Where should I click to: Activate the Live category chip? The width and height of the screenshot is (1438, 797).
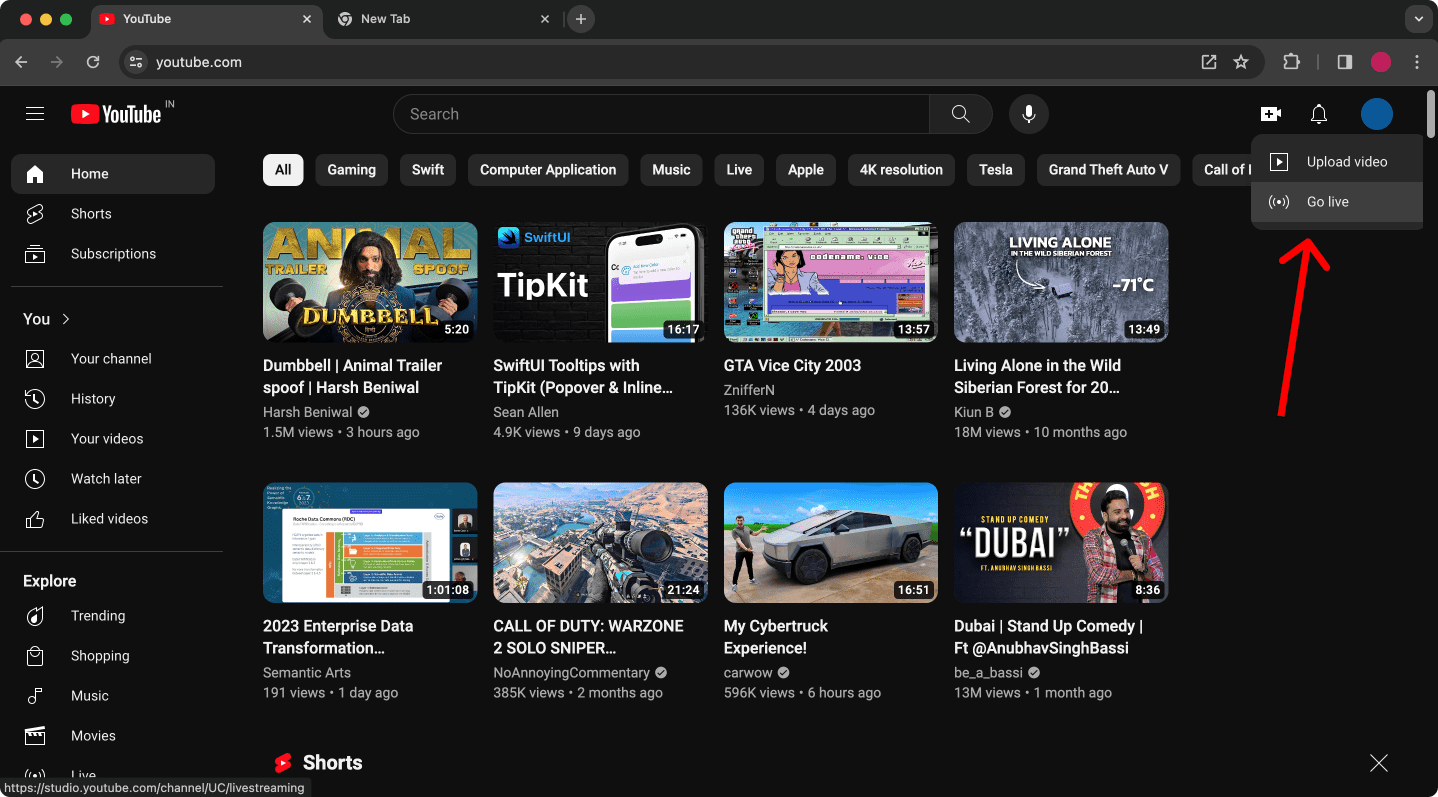(738, 169)
